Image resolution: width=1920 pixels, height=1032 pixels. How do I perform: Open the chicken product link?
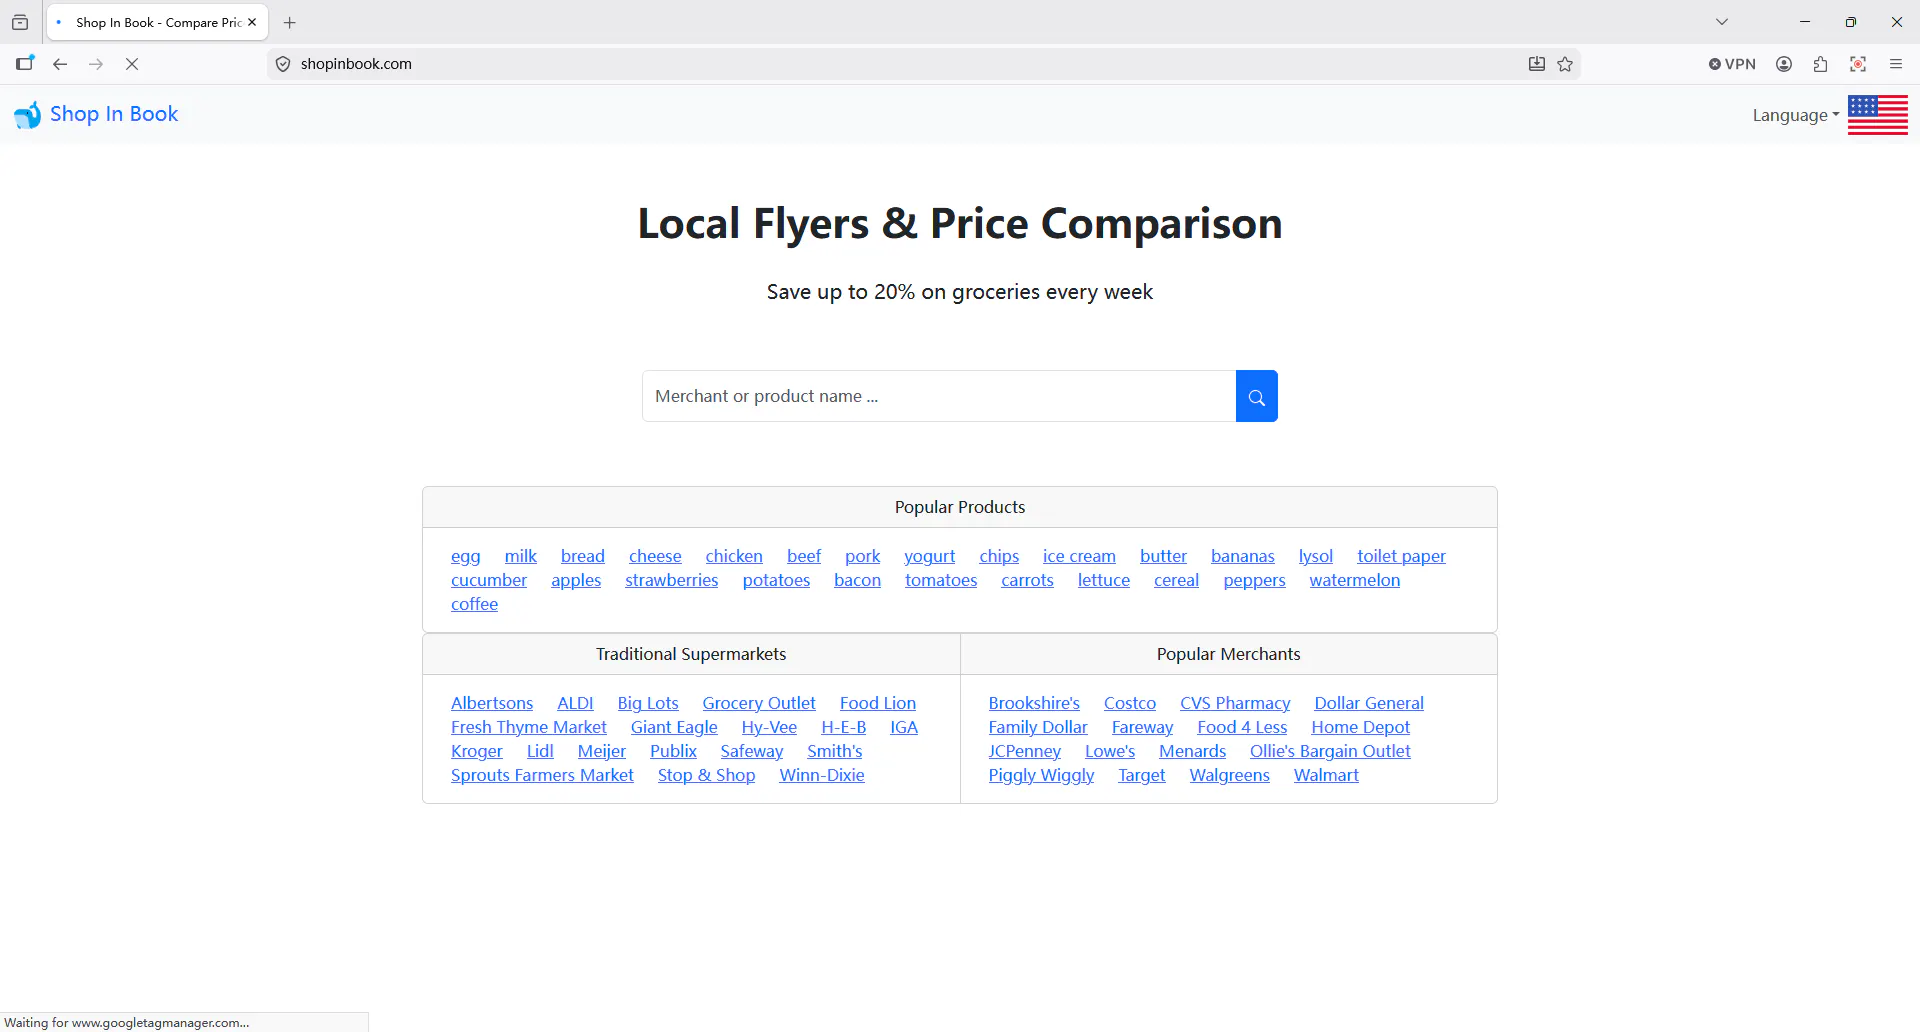point(733,556)
